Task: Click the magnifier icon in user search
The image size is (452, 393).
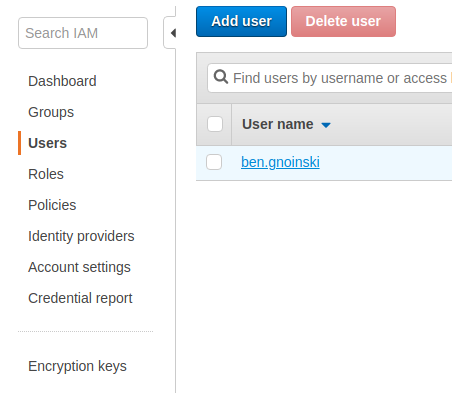Action: [x=221, y=77]
